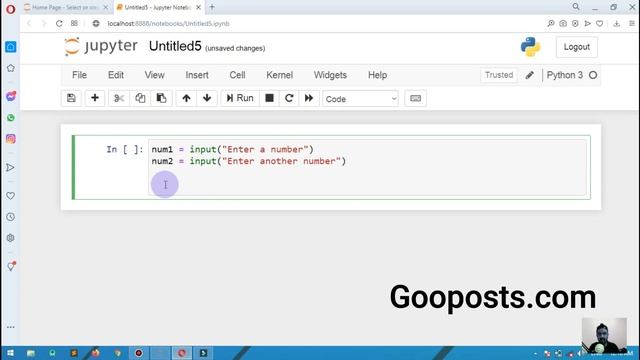Go forward in the browser history
The width and height of the screenshot is (640, 360).
tap(44, 24)
